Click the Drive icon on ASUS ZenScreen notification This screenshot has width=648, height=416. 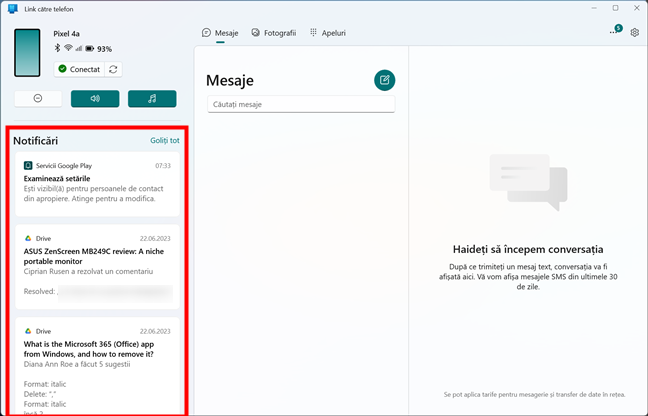[28, 238]
